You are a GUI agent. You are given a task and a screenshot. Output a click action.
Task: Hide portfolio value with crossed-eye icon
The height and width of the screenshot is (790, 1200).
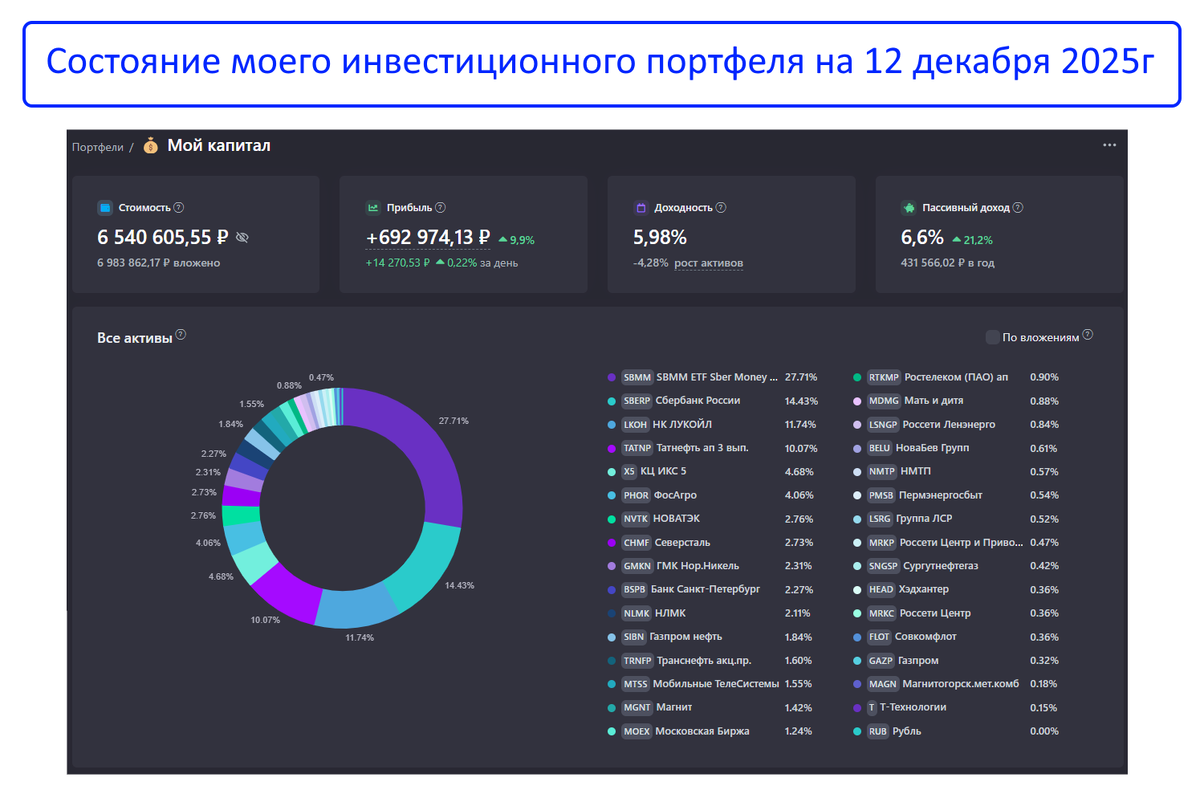coord(242,238)
